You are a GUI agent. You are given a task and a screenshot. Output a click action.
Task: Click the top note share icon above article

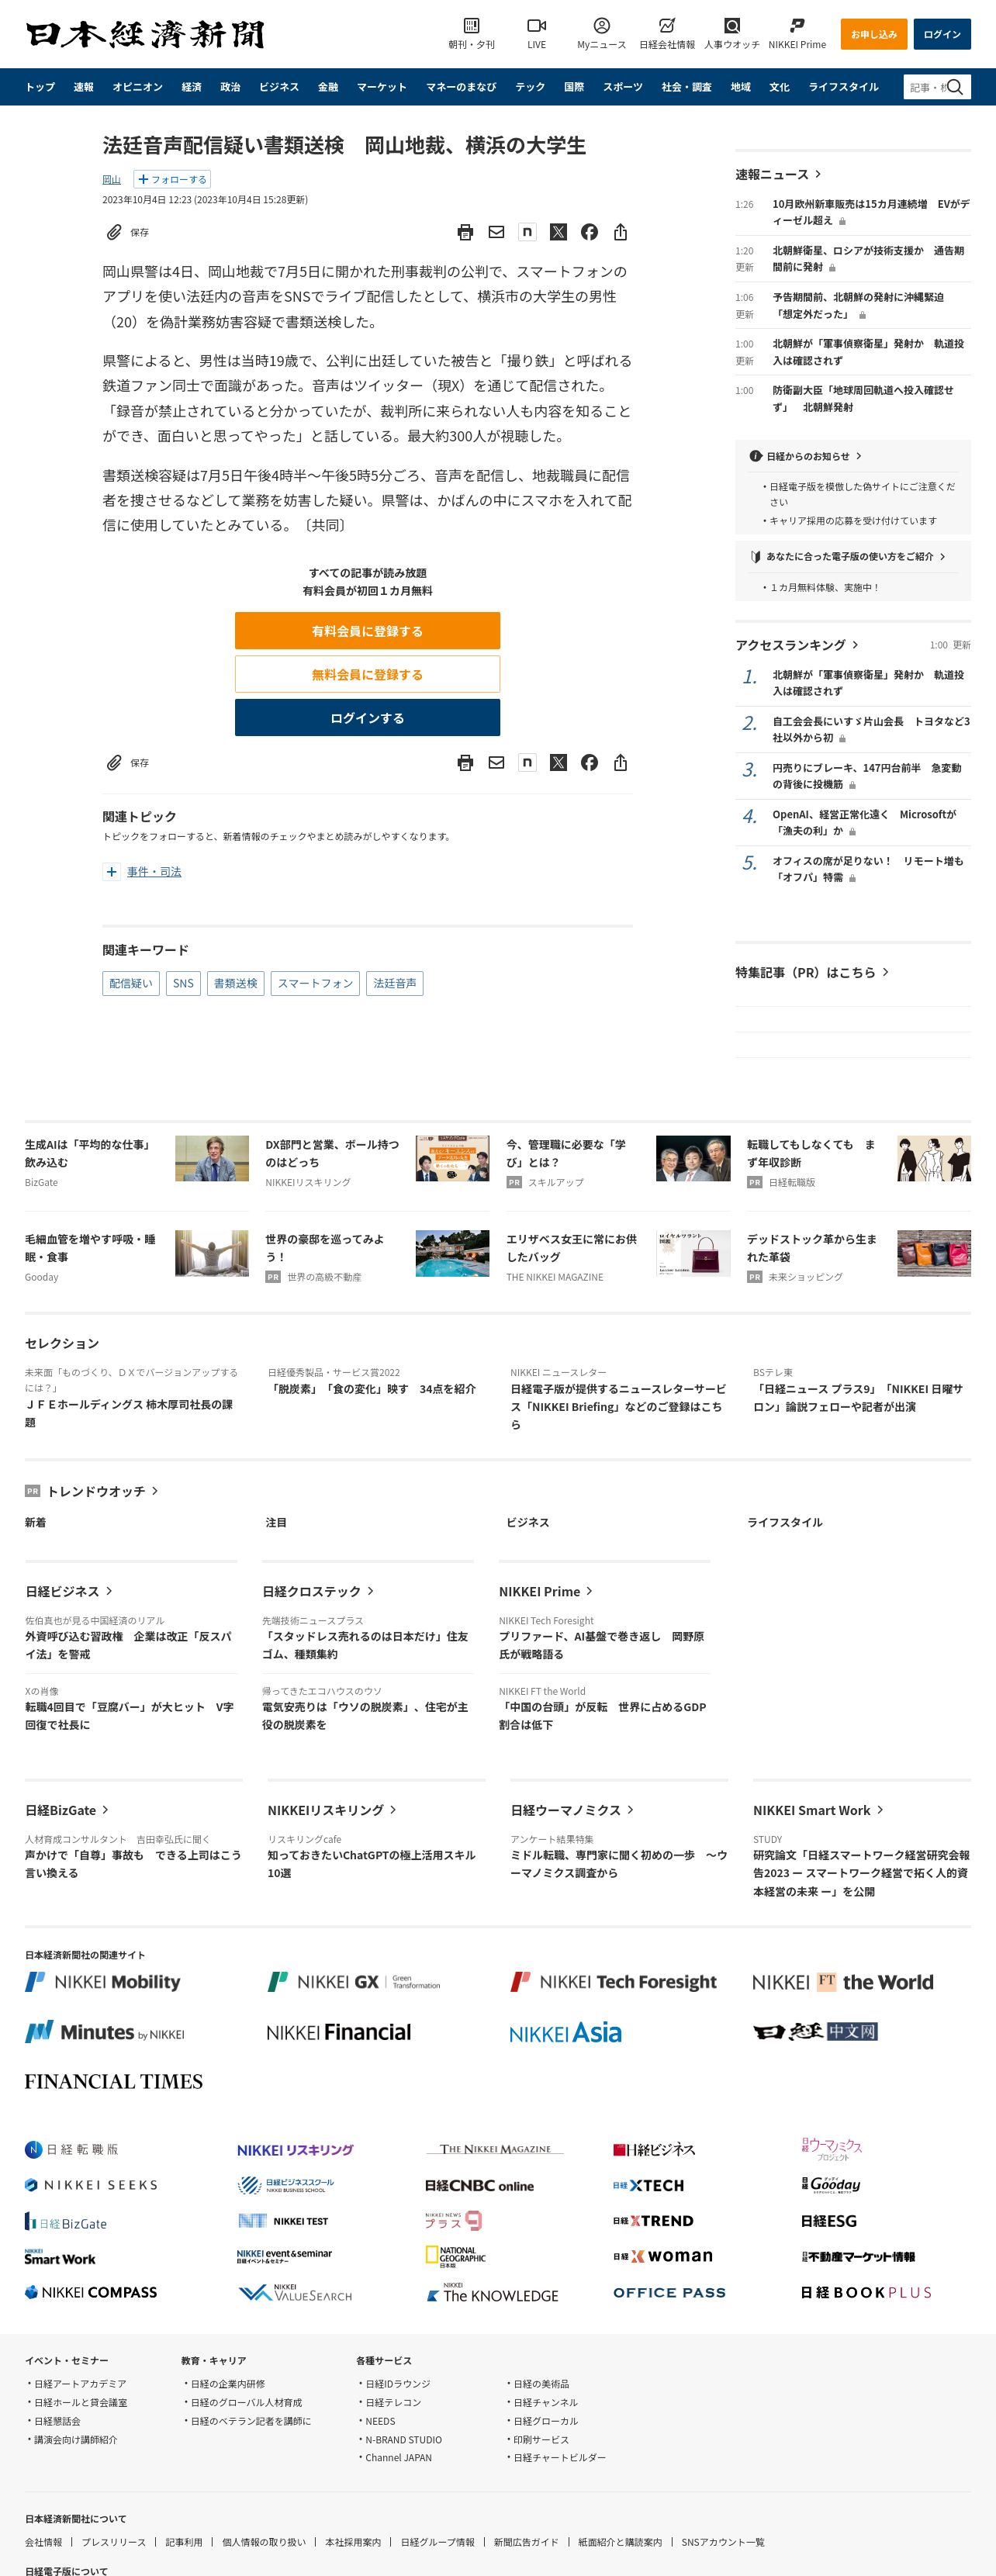[527, 232]
